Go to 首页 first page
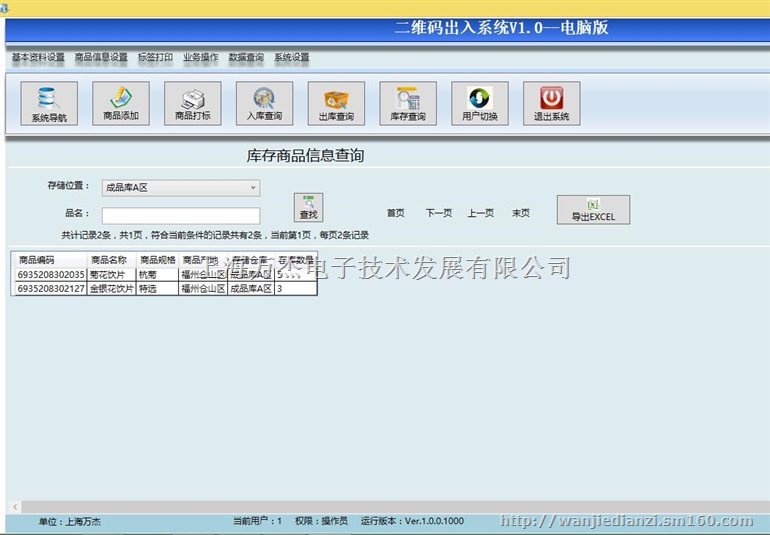This screenshot has height=535, width=770. pyautogui.click(x=395, y=213)
